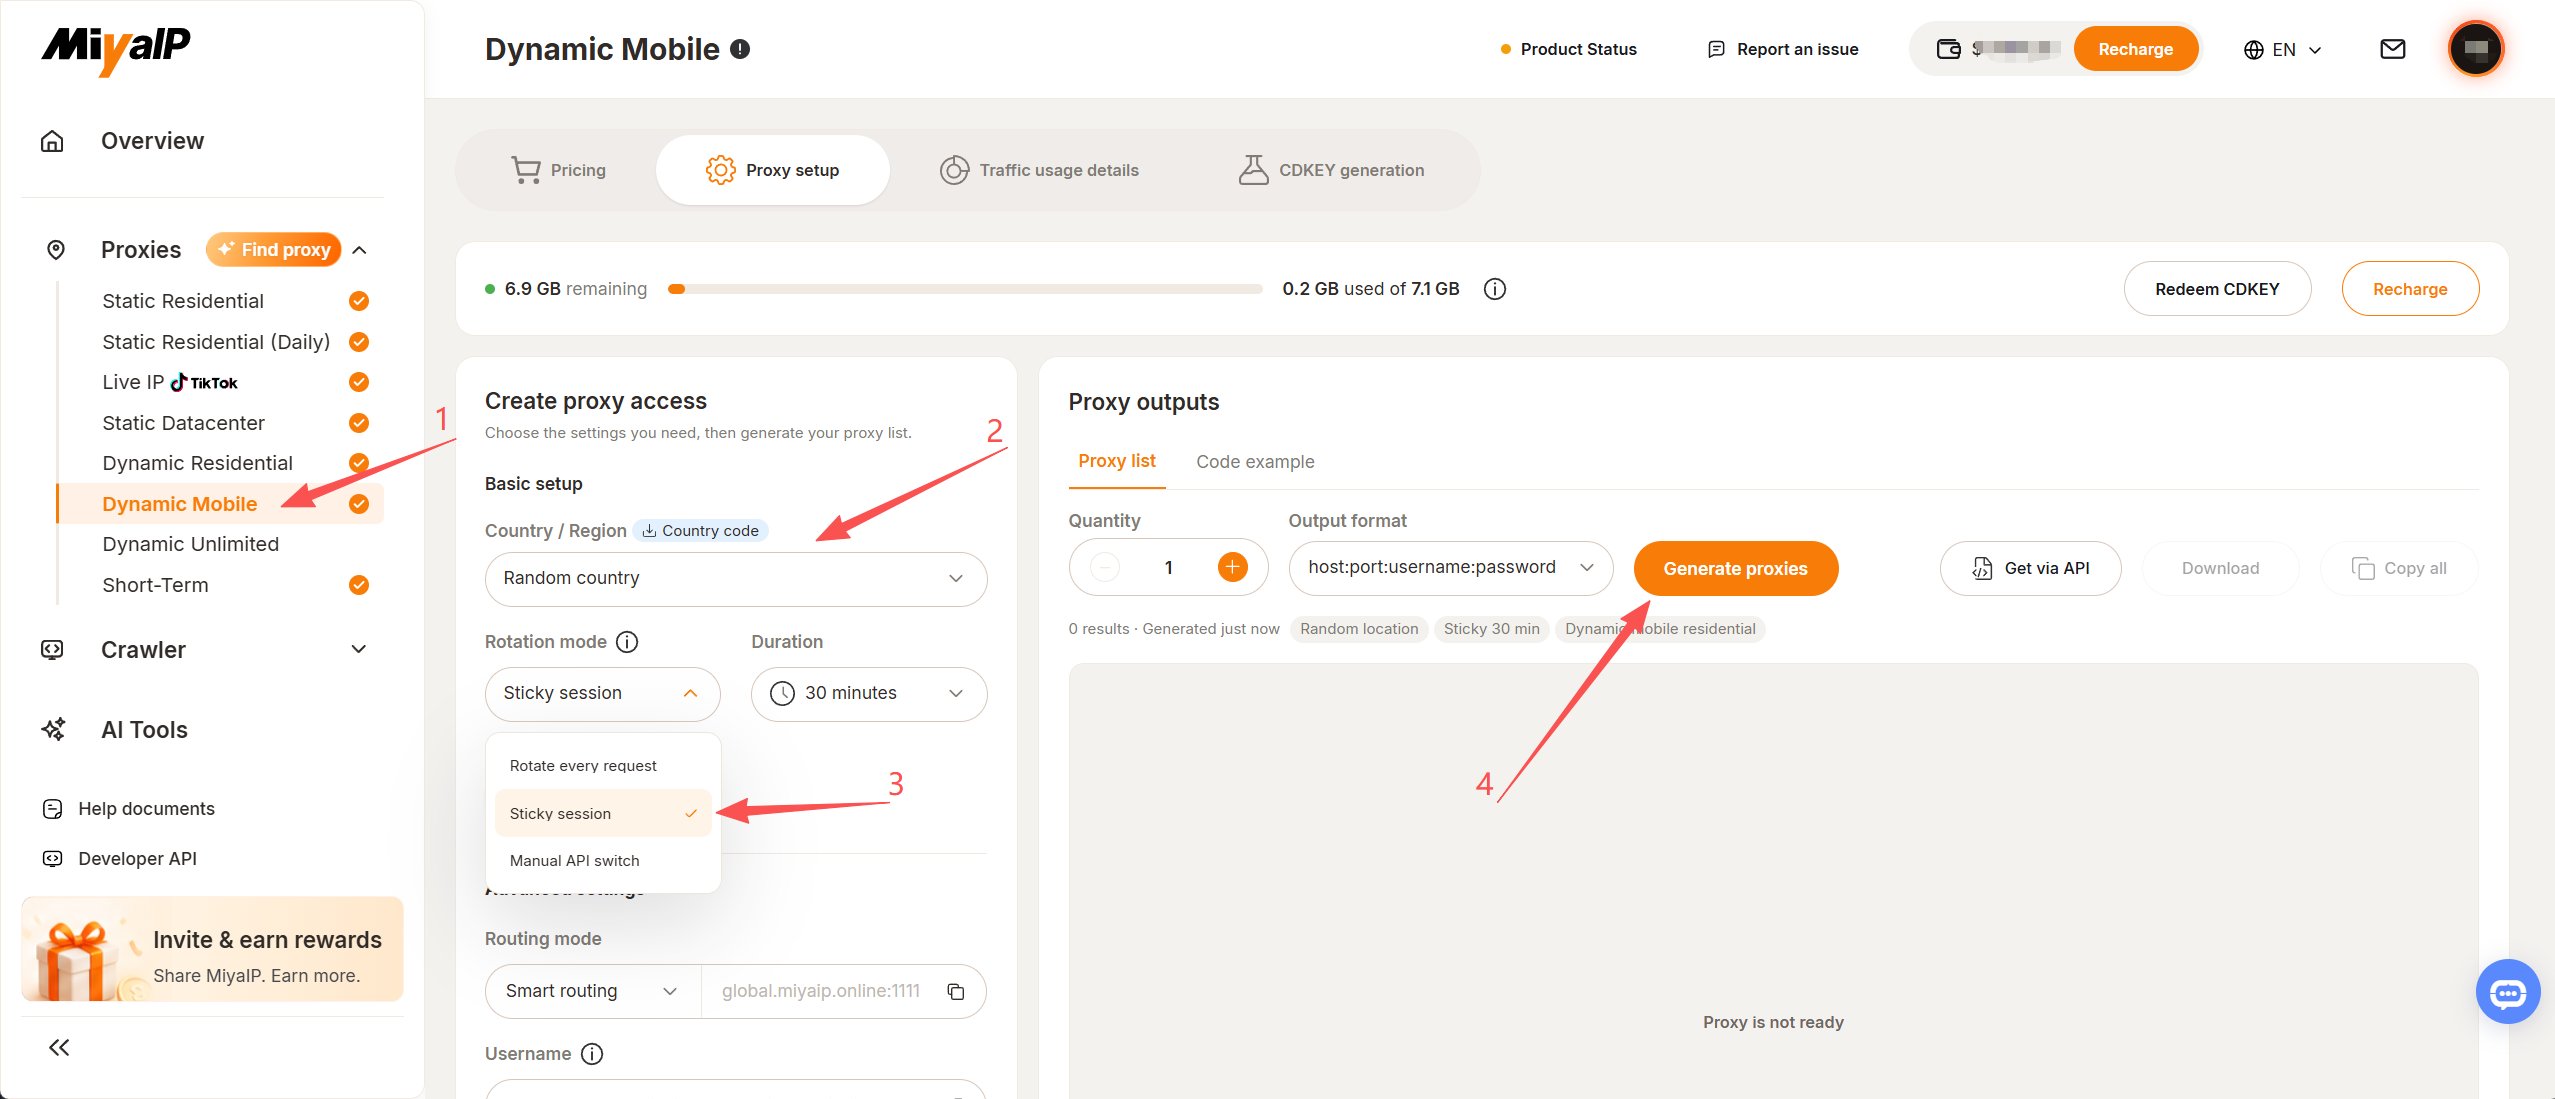Switch to Traffic usage details tab
This screenshot has width=2555, height=1099.
1039,170
